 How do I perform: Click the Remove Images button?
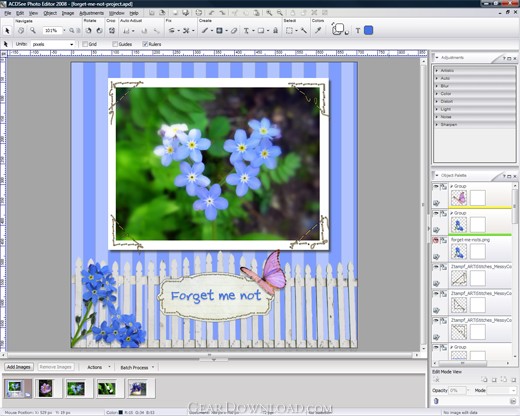[x=55, y=367]
